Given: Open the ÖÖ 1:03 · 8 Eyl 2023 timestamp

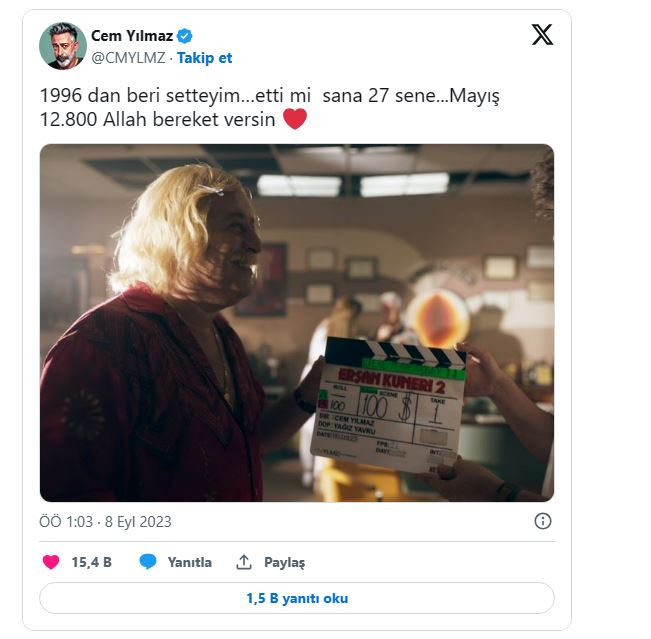Looking at the screenshot, I should click(x=105, y=522).
